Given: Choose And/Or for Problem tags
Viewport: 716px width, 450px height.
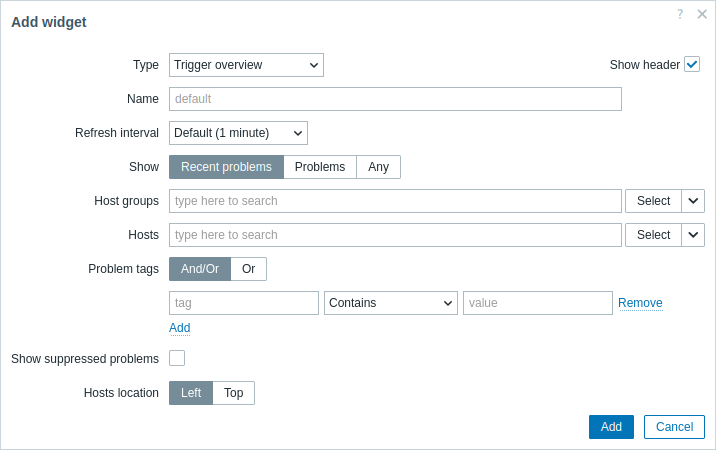Looking at the screenshot, I should (200, 269).
